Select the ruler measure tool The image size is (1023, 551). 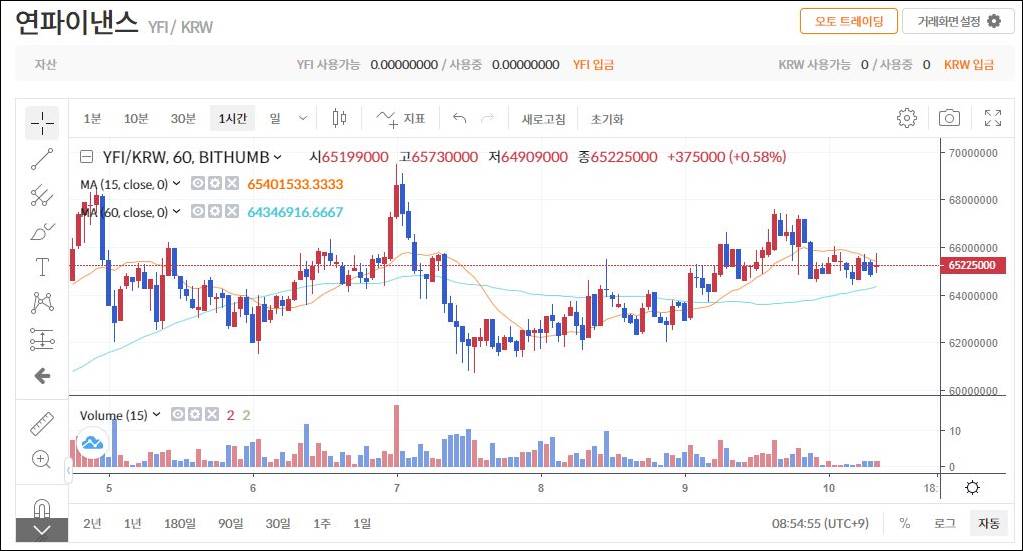pyautogui.click(x=42, y=424)
